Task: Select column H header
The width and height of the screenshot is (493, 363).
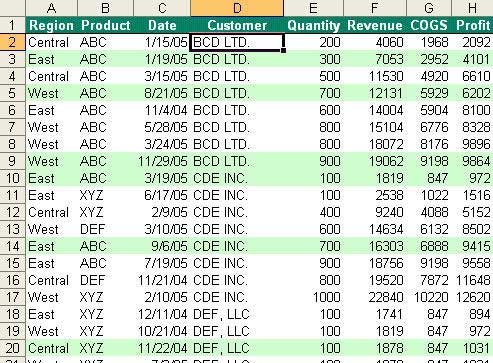Action: [472, 8]
